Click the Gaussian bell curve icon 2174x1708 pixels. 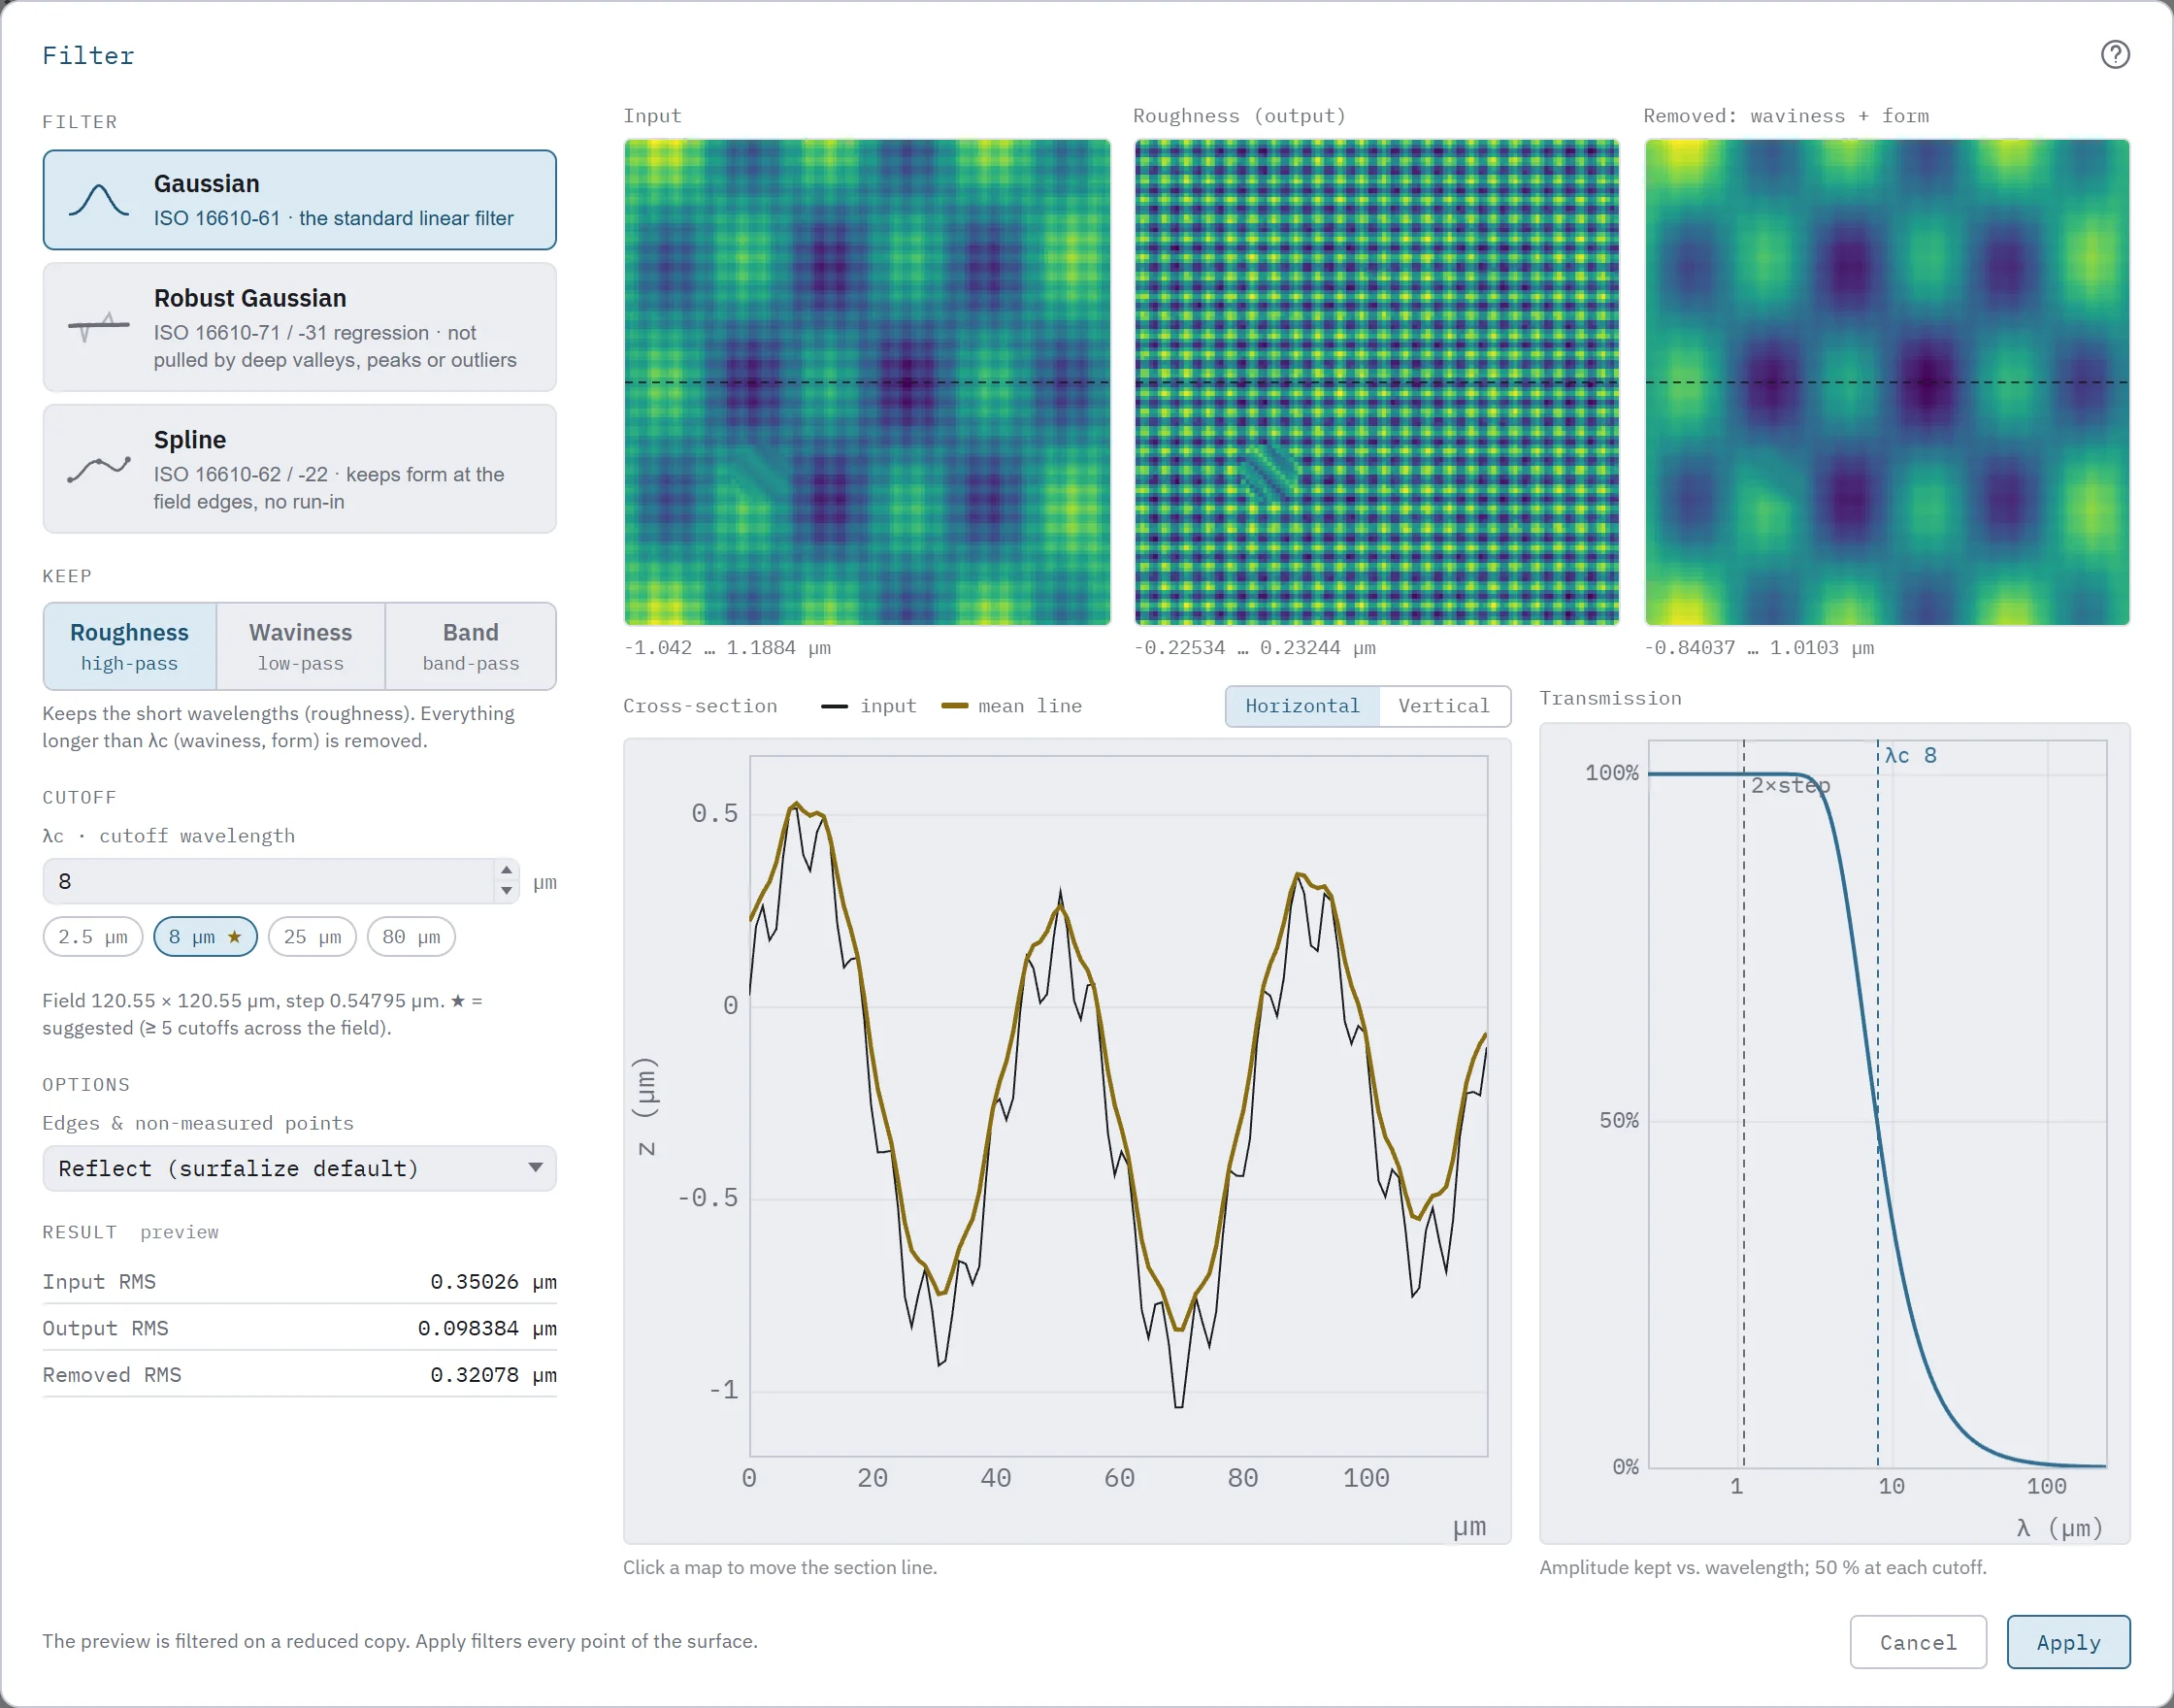pos(98,200)
